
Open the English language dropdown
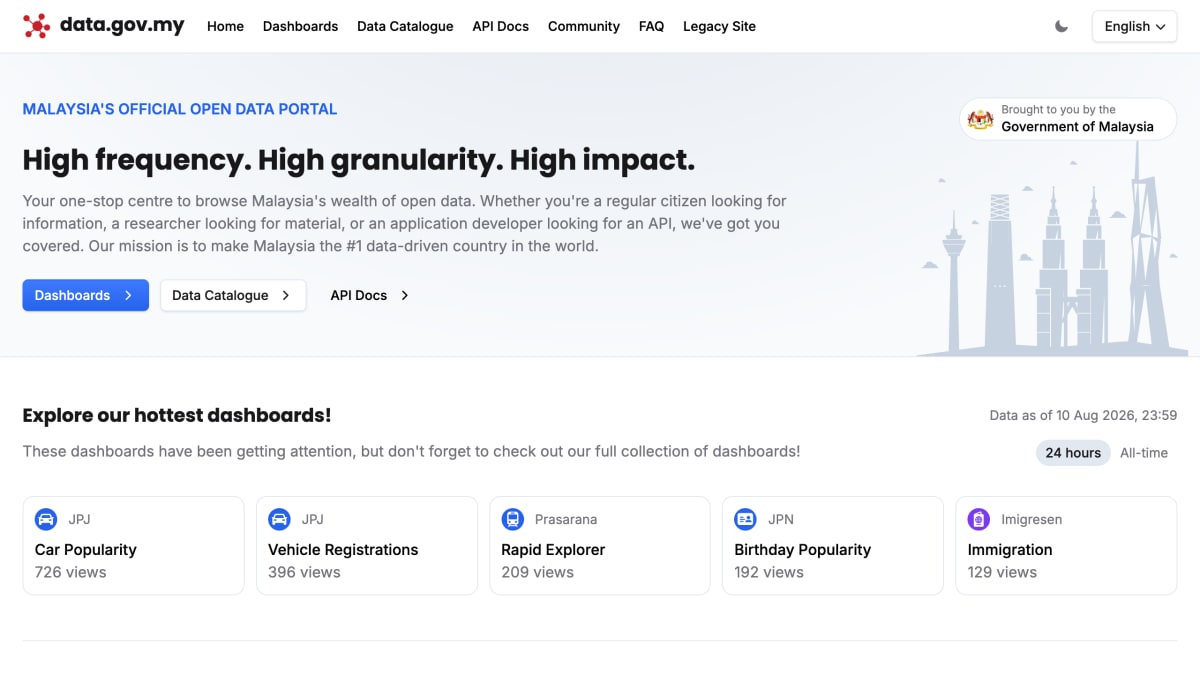[x=1135, y=27]
